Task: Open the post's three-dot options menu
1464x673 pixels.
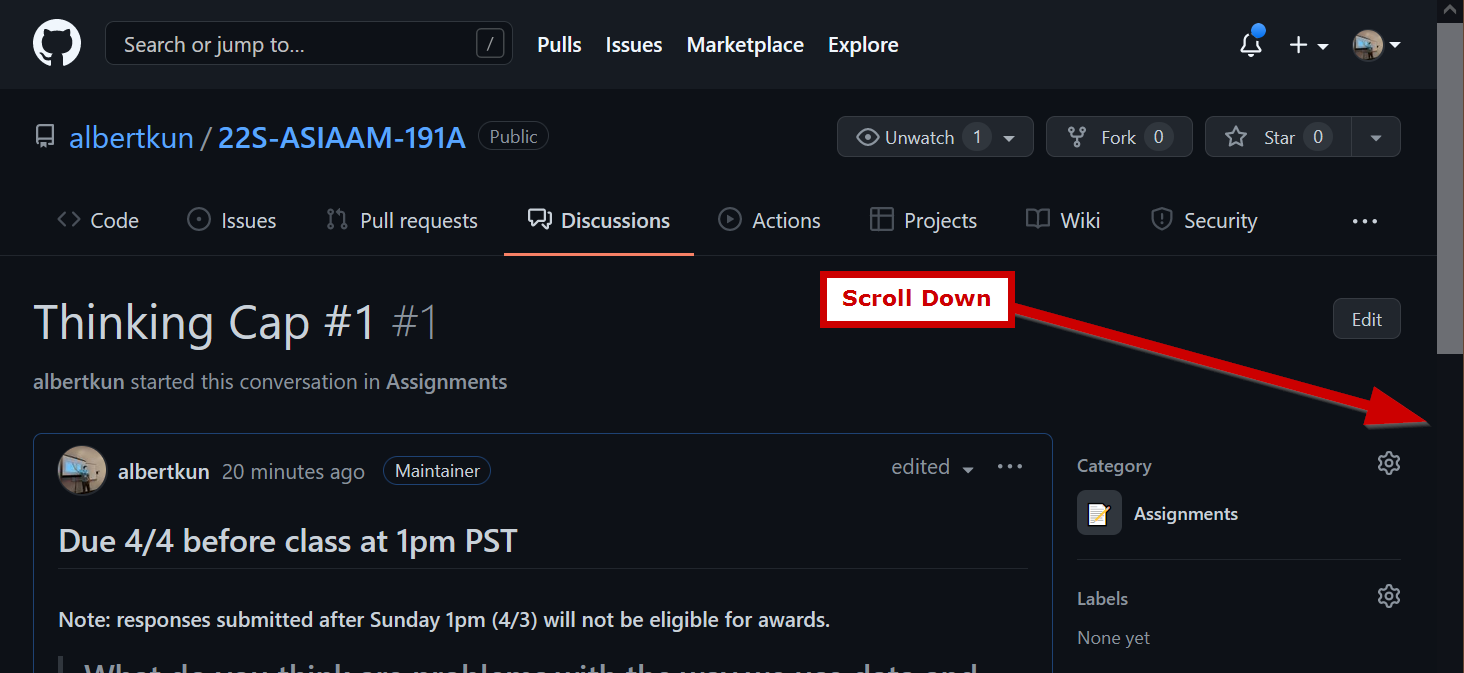Action: click(1010, 467)
